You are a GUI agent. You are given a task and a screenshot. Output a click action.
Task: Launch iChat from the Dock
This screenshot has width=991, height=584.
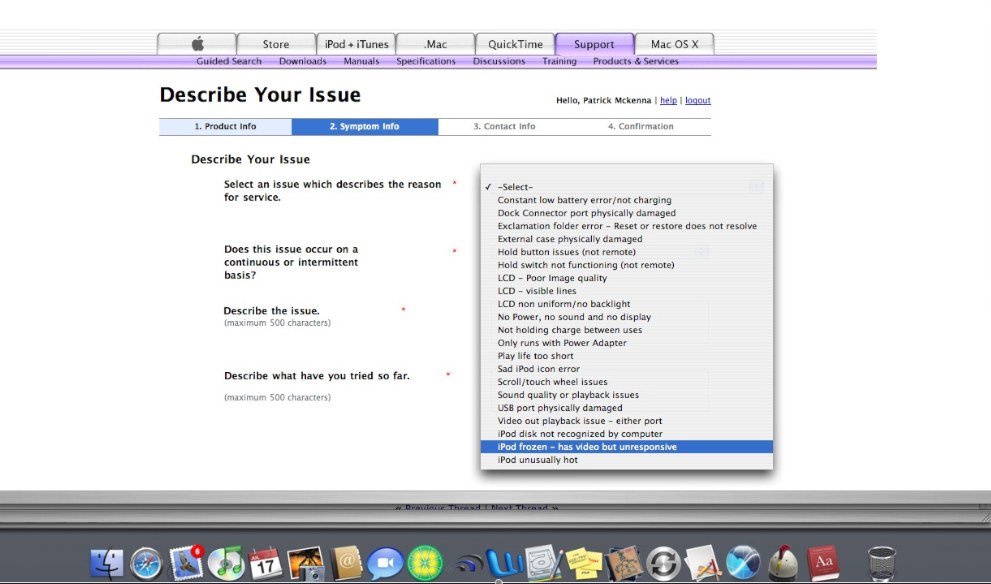click(385, 563)
